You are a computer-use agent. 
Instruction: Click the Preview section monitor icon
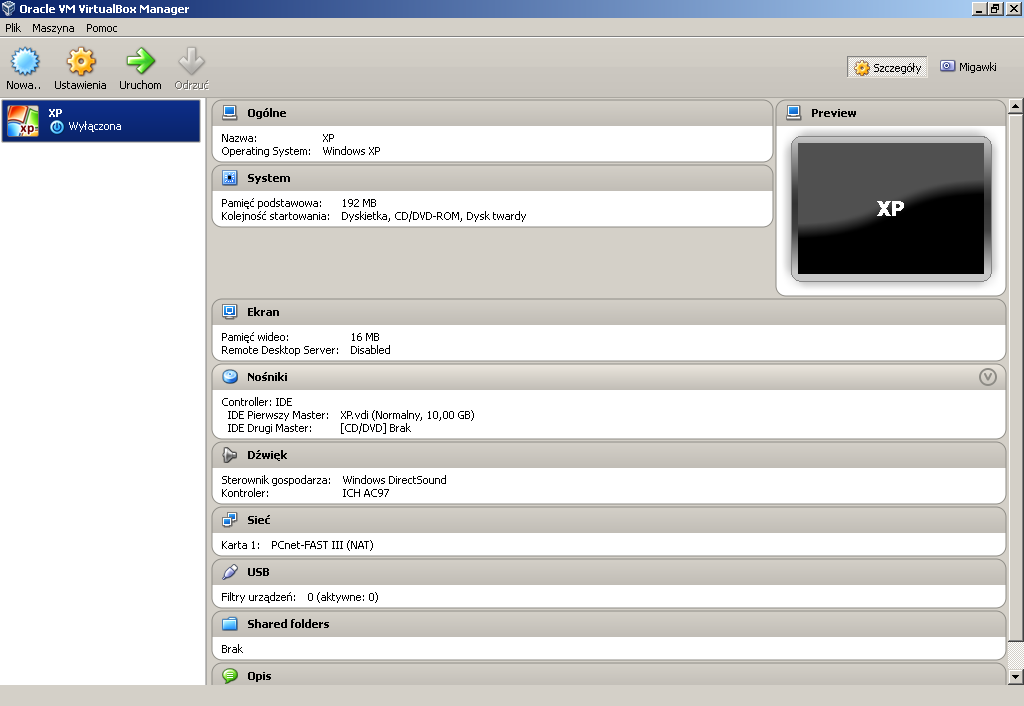tap(793, 113)
